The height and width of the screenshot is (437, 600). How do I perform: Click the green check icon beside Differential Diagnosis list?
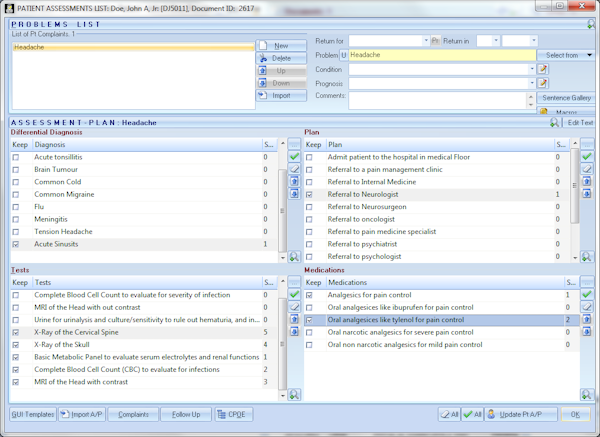pyautogui.click(x=294, y=157)
